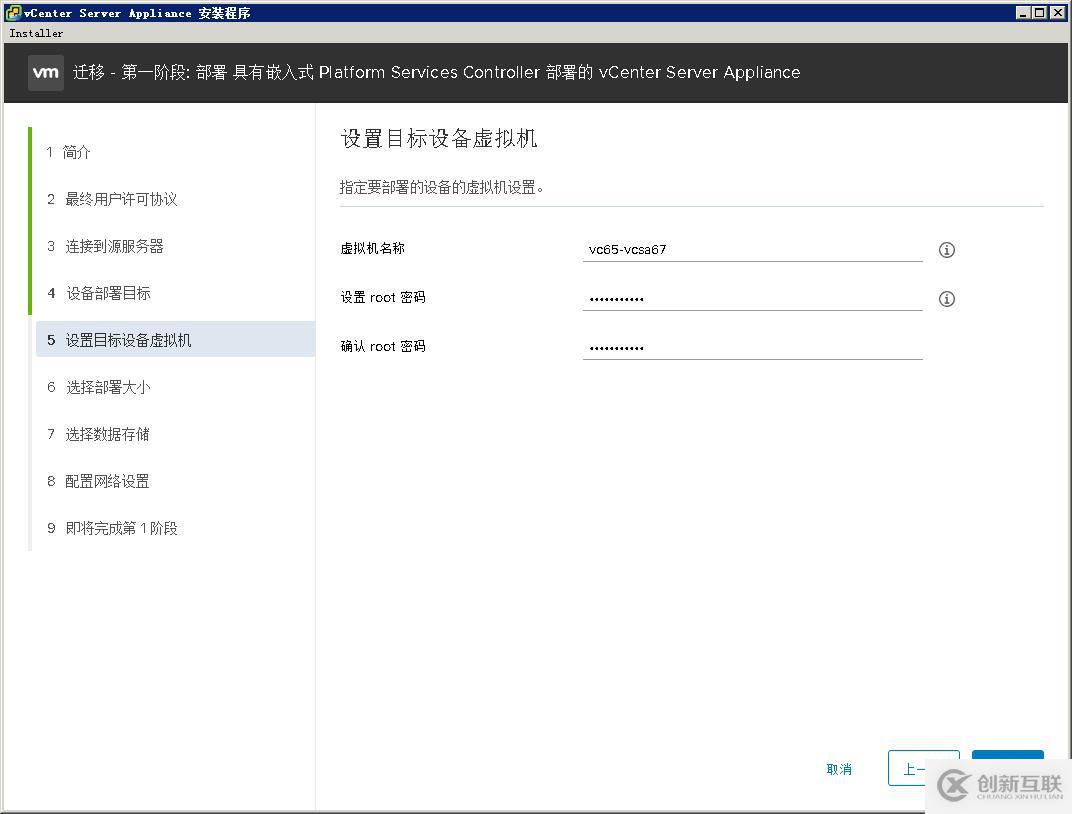Click the info icon next to 虚拟机名称
The image size is (1072, 814).
[x=946, y=250]
